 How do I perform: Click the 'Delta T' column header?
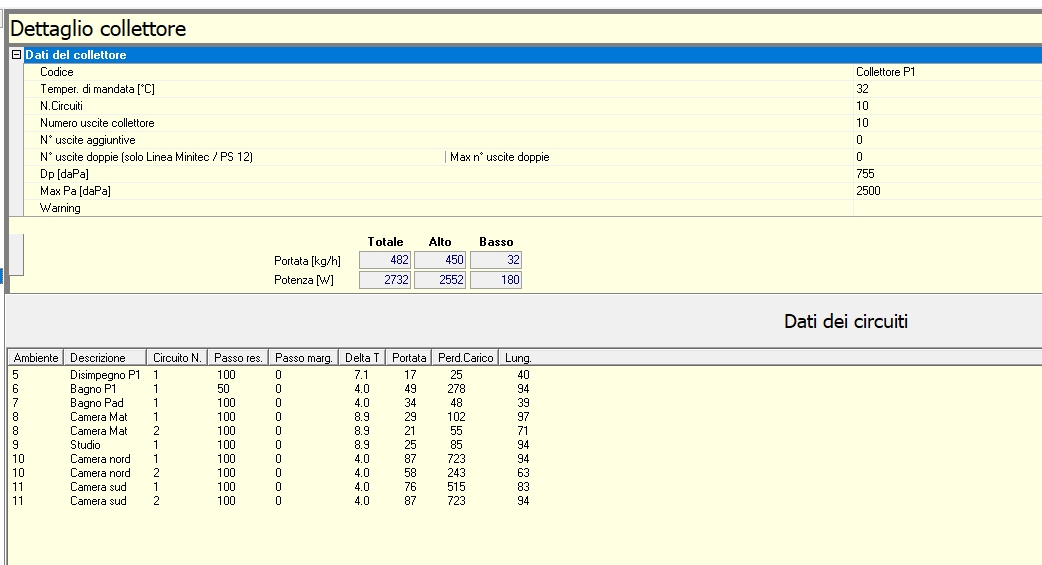362,358
